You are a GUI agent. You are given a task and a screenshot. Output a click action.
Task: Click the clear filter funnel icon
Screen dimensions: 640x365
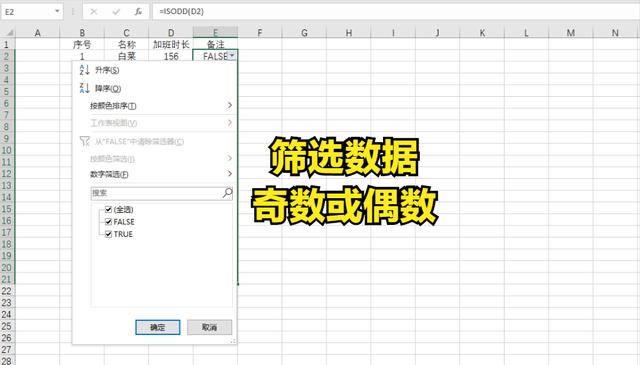coord(84,141)
